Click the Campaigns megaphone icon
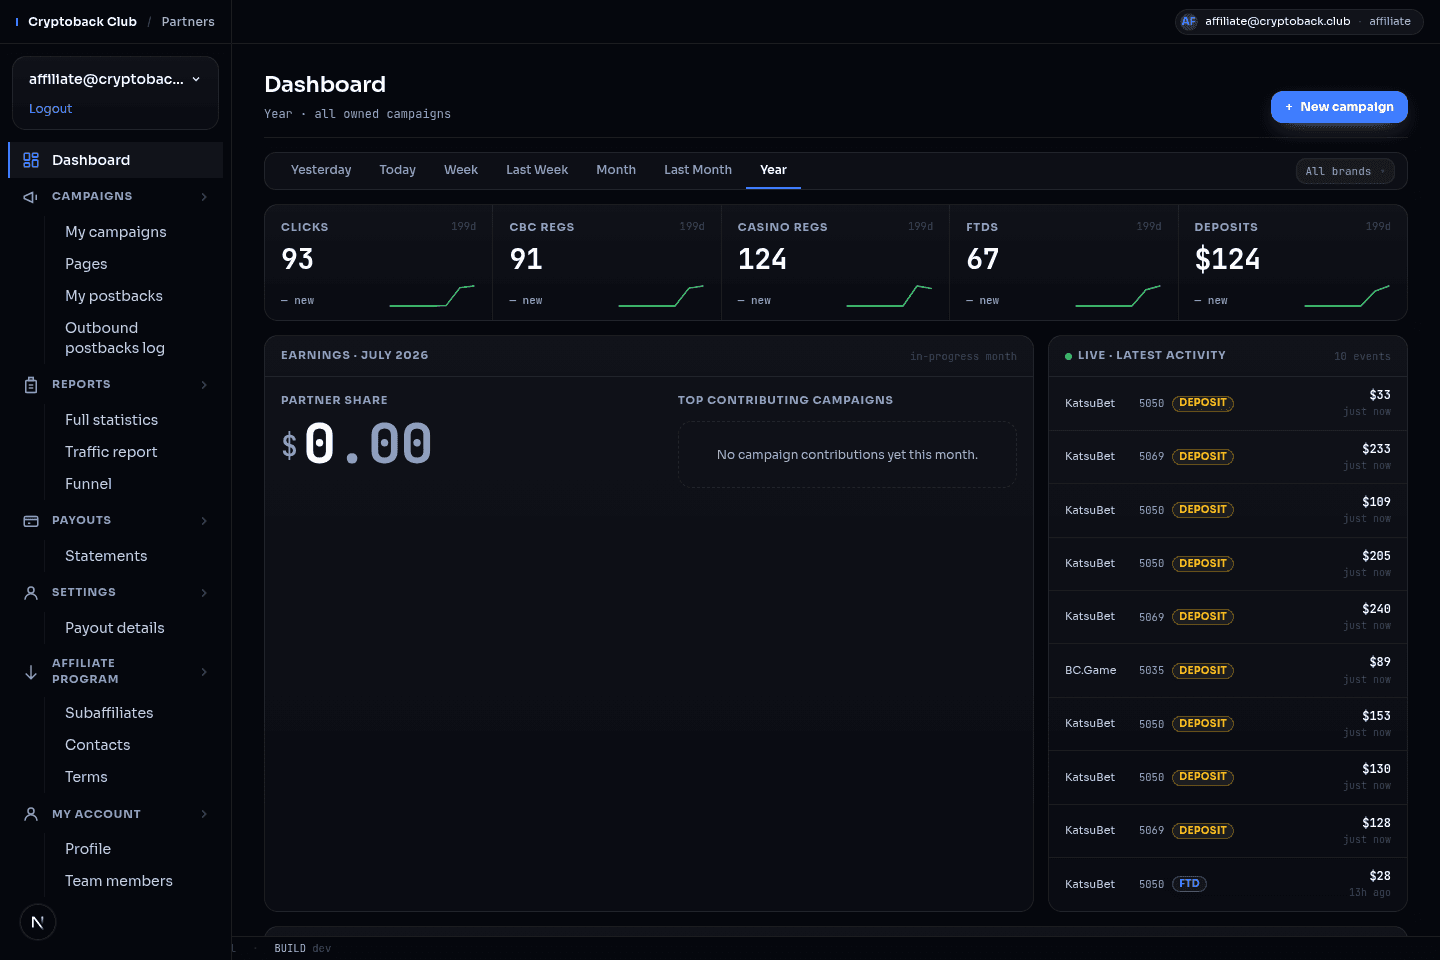 tap(31, 197)
